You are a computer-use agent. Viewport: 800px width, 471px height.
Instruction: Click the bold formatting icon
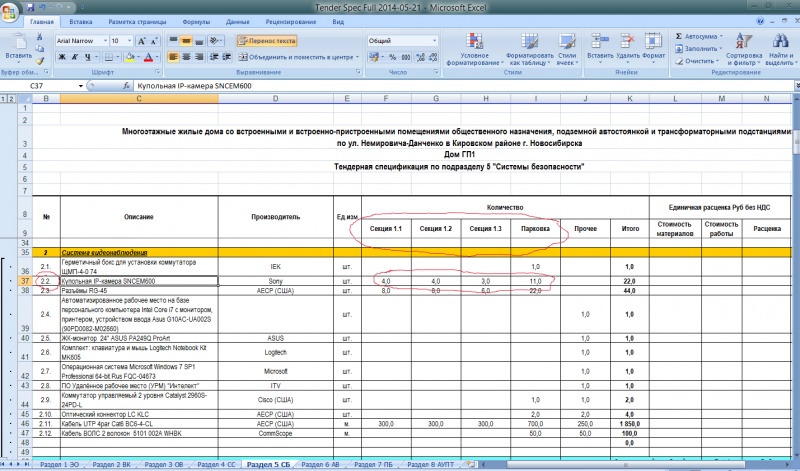(x=61, y=58)
